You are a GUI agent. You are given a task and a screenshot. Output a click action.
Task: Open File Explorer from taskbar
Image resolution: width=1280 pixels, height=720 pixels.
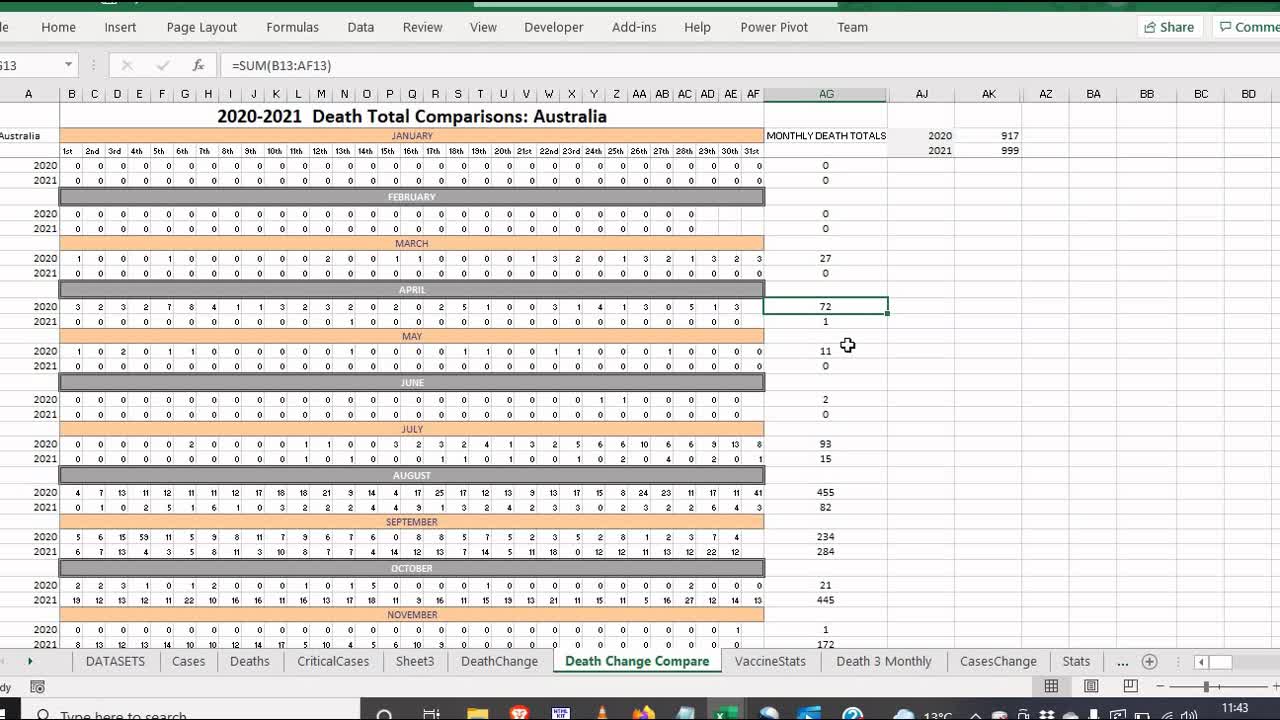point(477,714)
